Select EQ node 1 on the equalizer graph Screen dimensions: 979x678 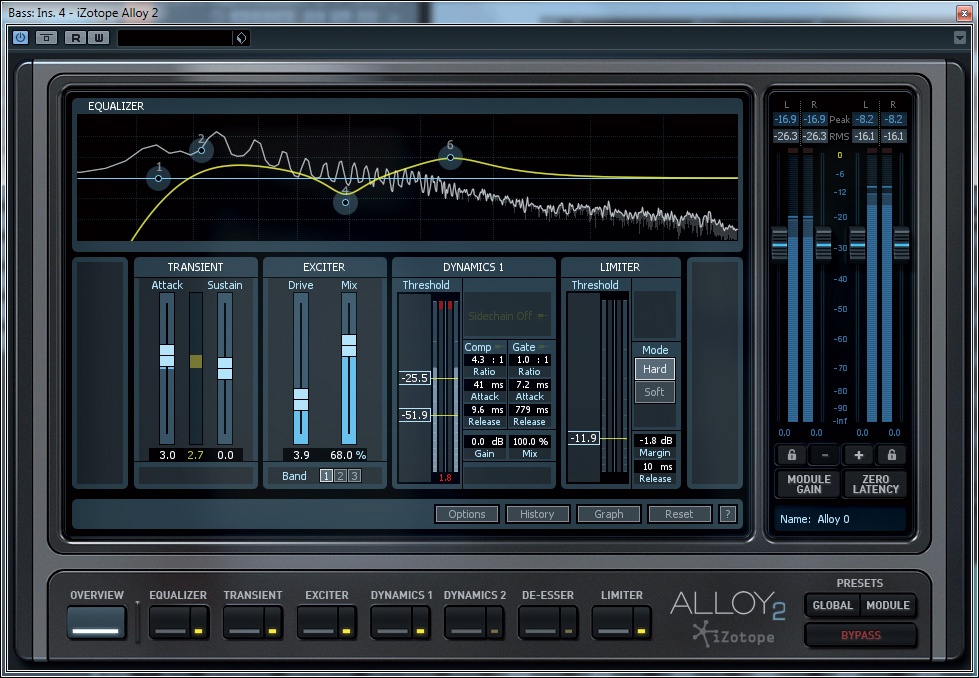click(158, 178)
